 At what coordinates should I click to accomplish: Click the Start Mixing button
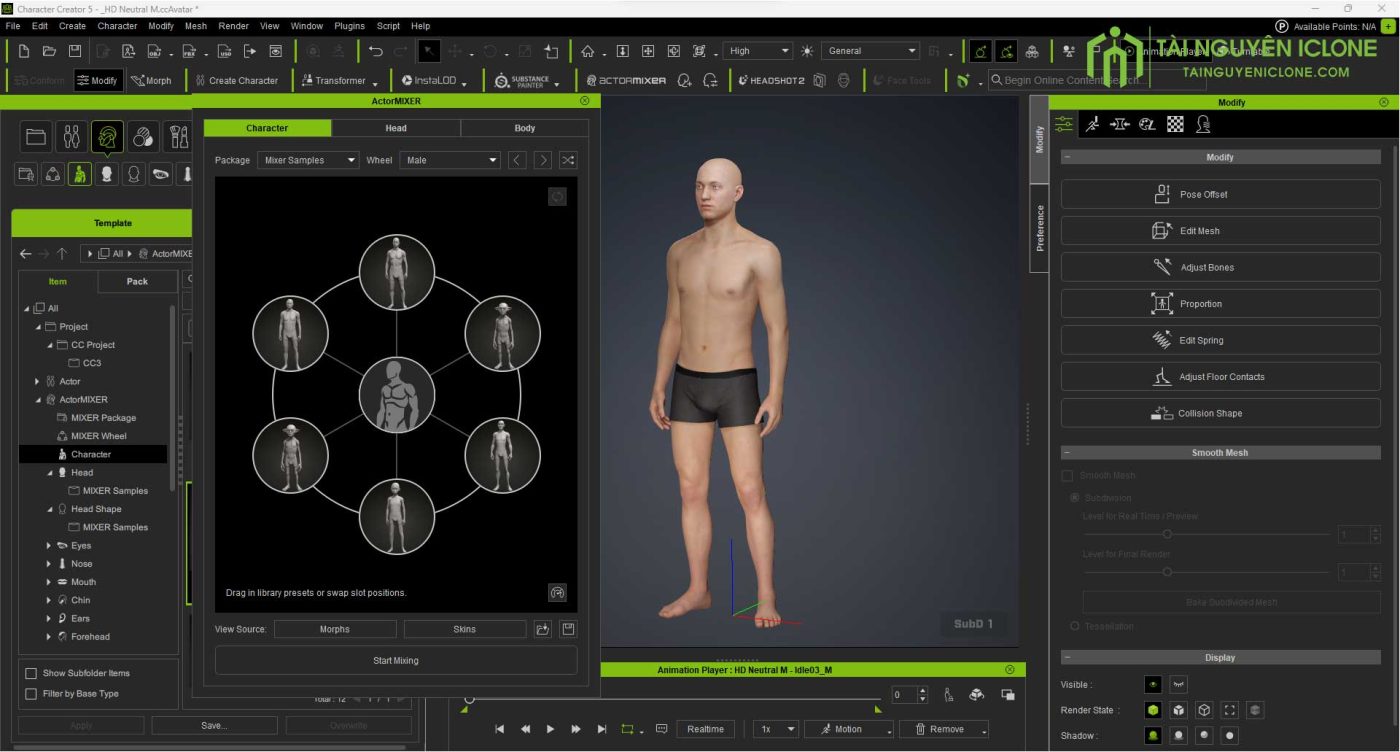[396, 660]
